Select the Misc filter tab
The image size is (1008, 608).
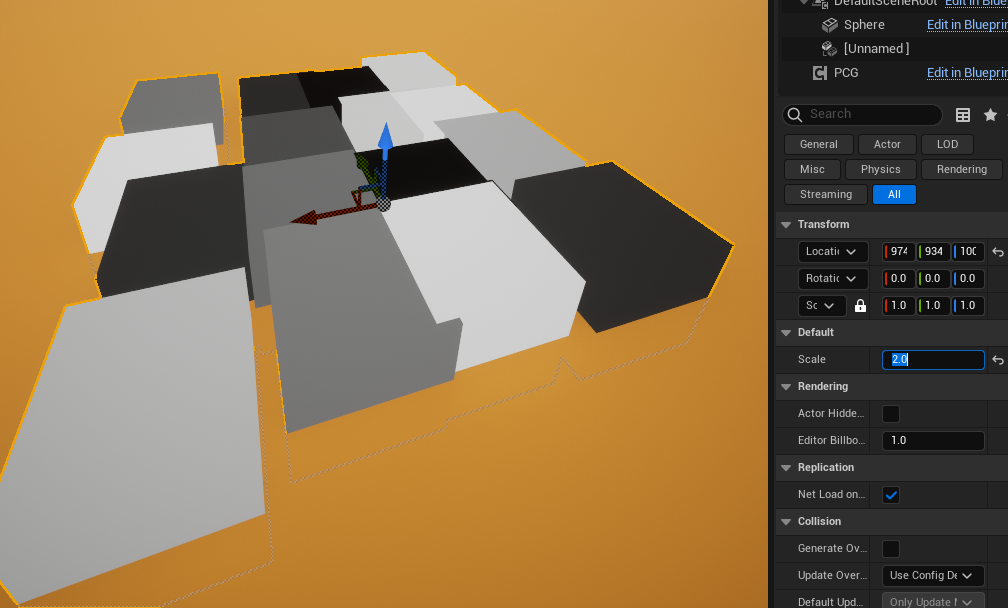(x=812, y=170)
